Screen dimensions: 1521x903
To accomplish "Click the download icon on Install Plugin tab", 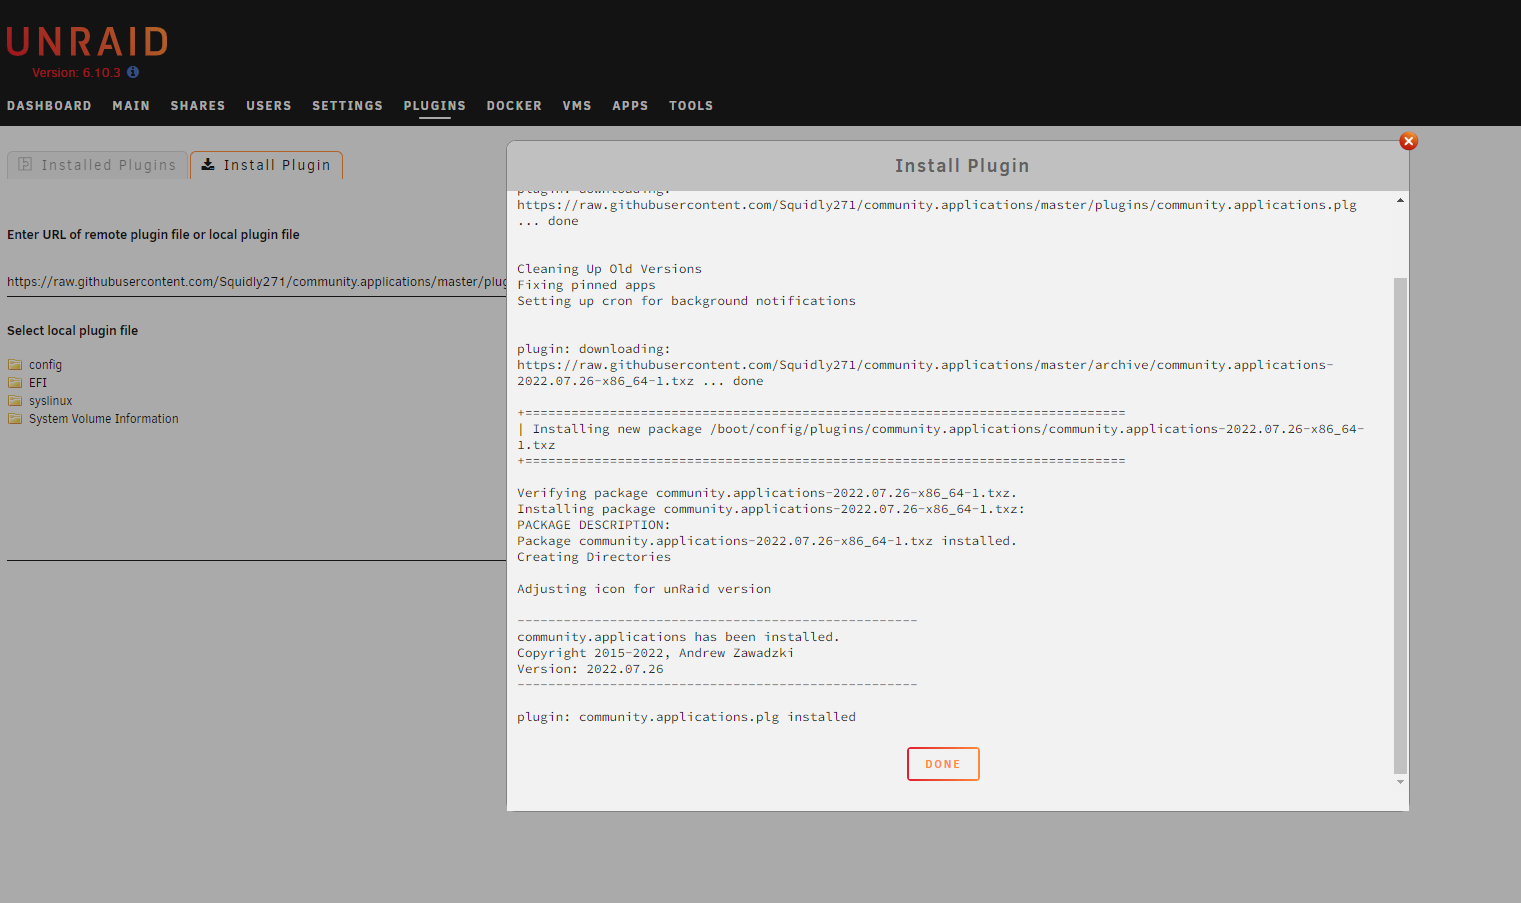I will coord(208,164).
